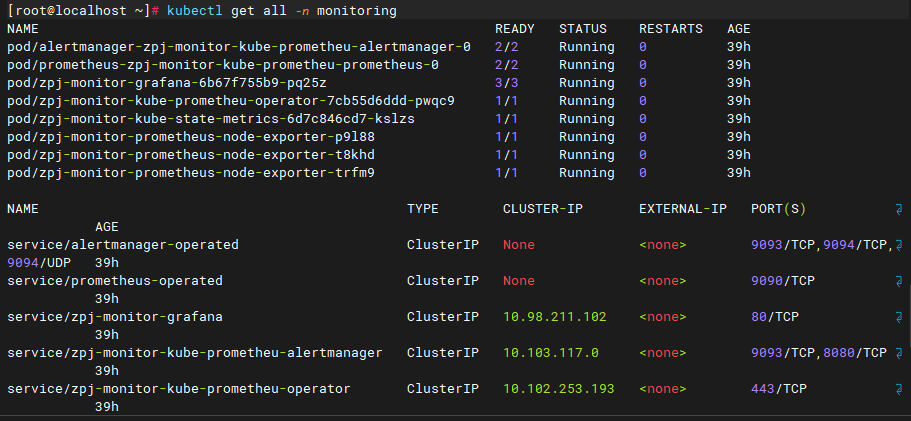Click node-exporter pod ending in p9l88
The width and height of the screenshot is (911, 421).
tap(190, 137)
